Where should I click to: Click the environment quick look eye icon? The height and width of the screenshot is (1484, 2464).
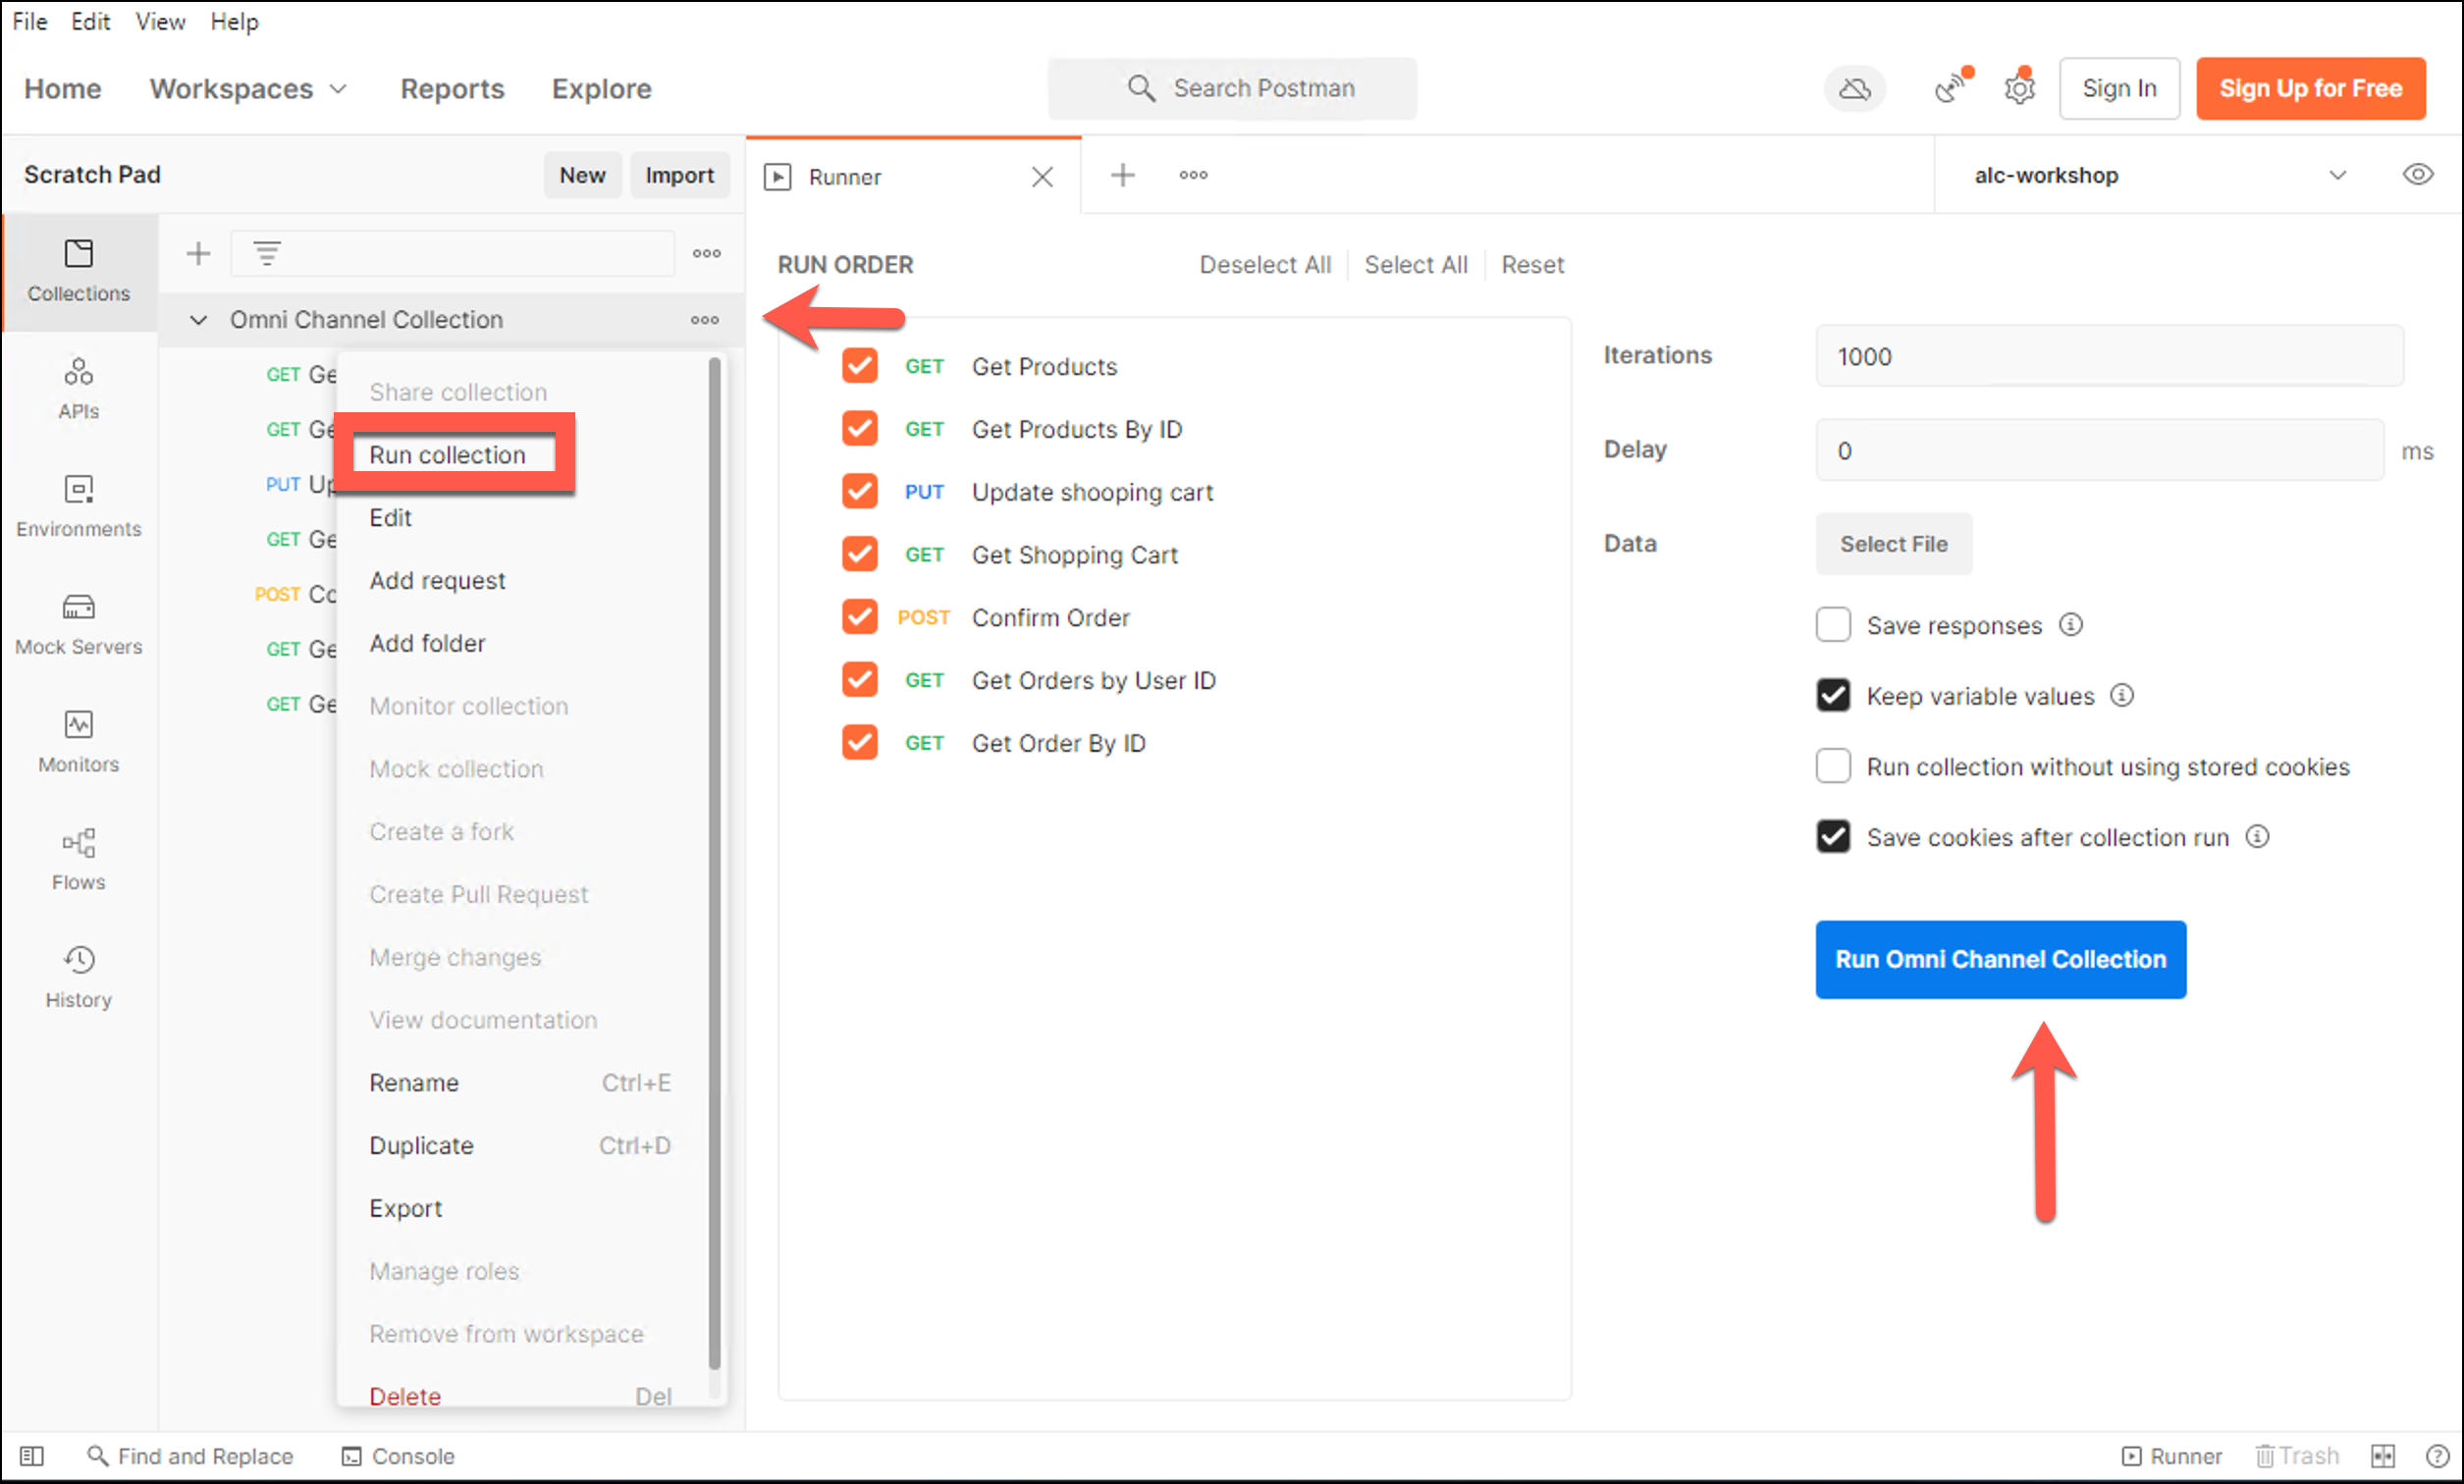[x=2416, y=175]
